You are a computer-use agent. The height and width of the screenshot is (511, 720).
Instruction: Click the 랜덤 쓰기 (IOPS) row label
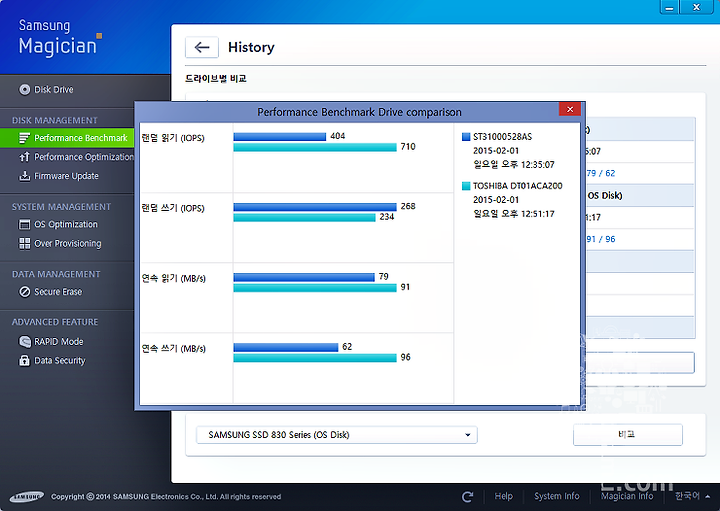point(173,208)
